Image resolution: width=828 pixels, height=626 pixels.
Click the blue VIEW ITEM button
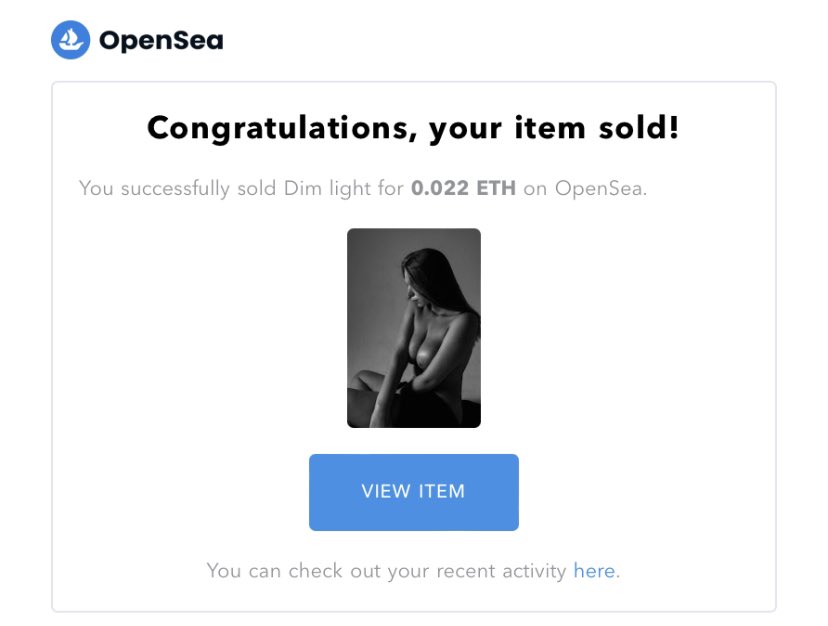coord(413,492)
